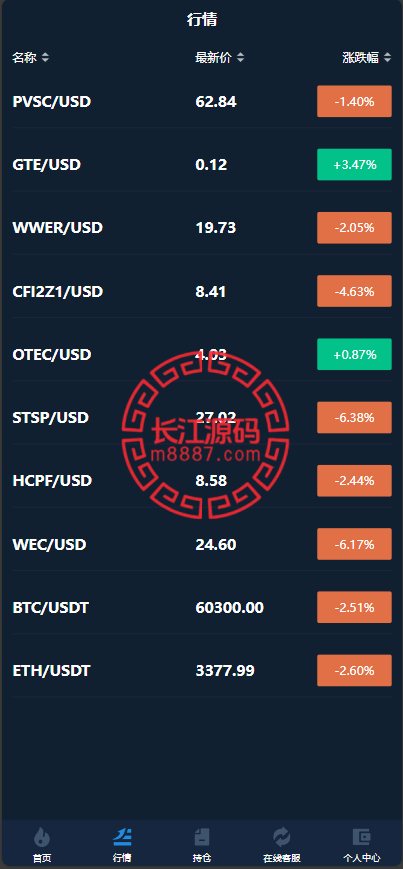
Task: Click the orange -1.40% change badge
Action: (354, 101)
